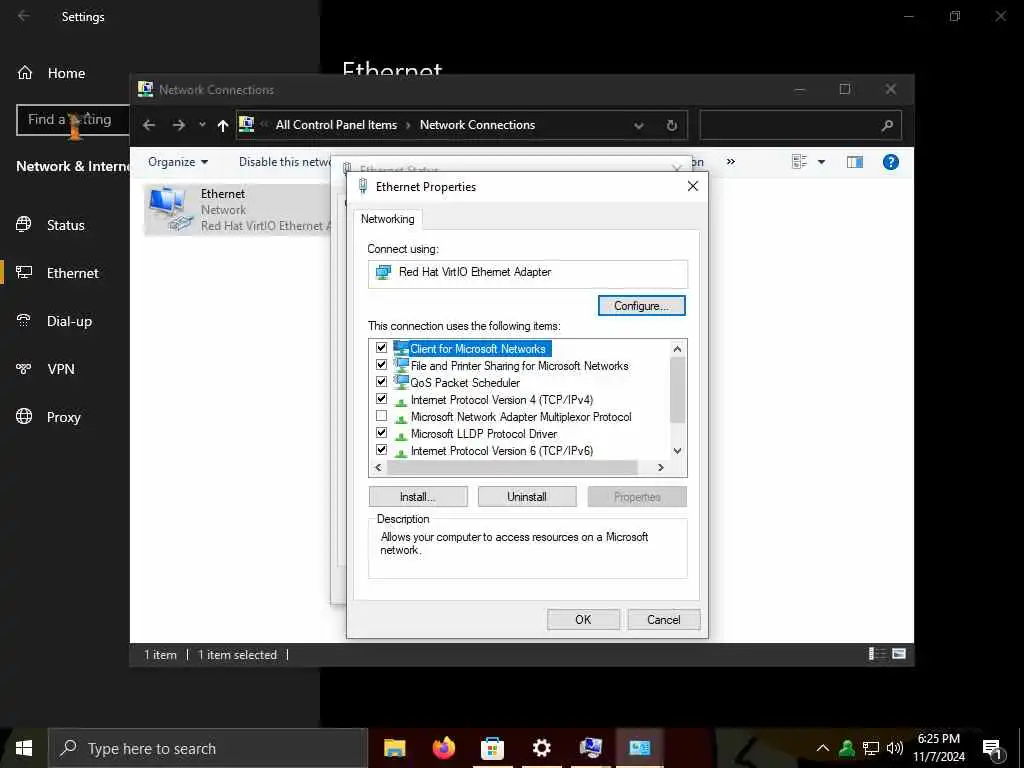The height and width of the screenshot is (768, 1024).
Task: Open Network Connections help
Action: click(891, 162)
